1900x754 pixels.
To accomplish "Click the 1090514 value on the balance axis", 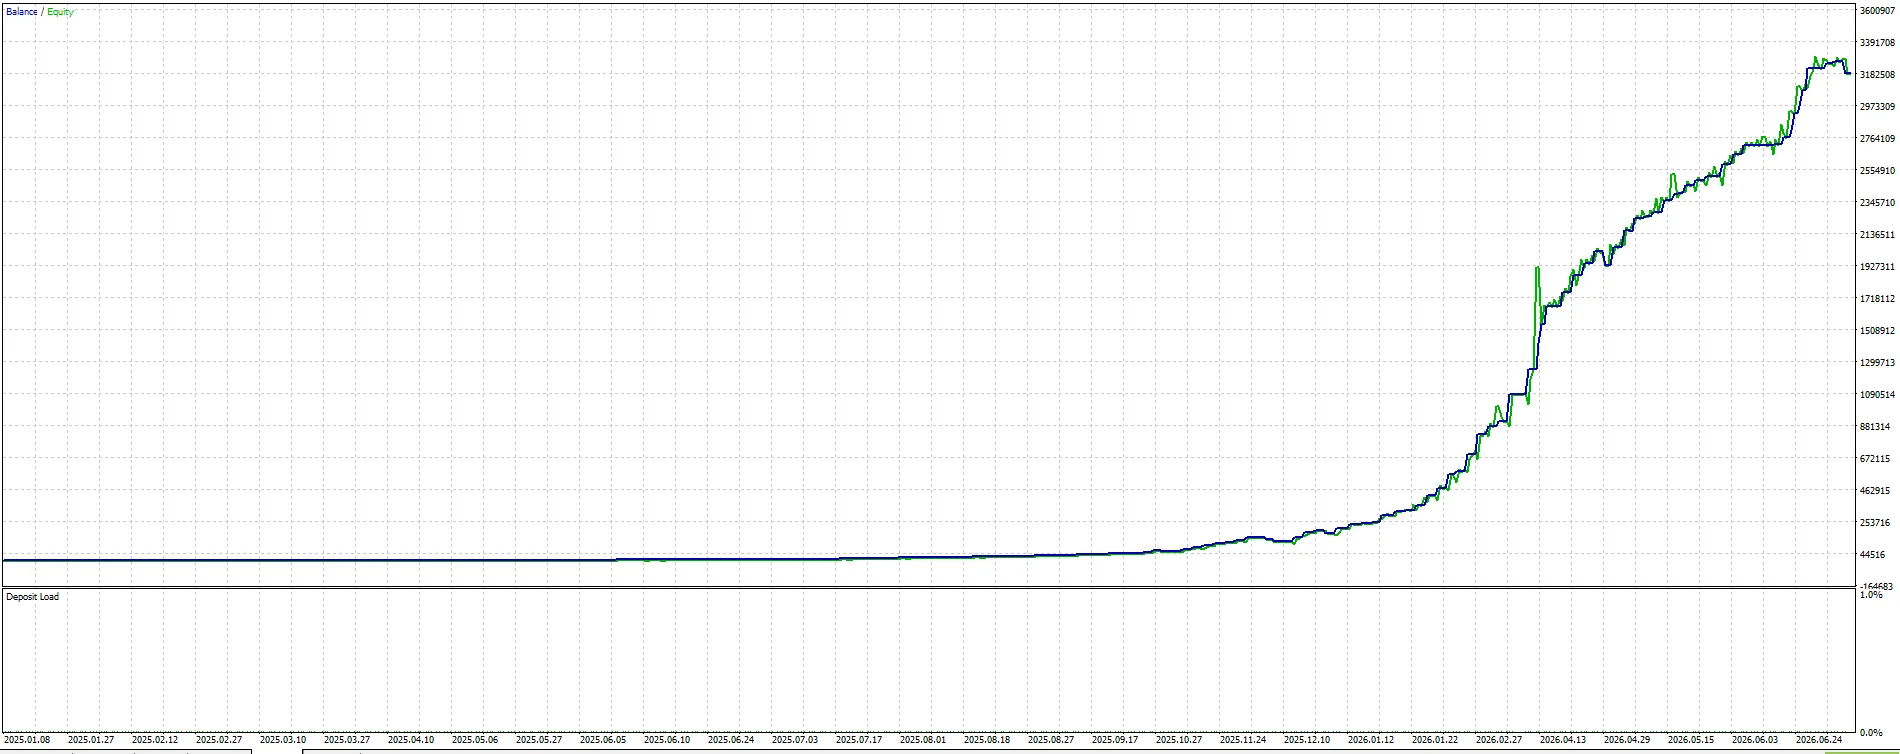I will pos(1877,395).
